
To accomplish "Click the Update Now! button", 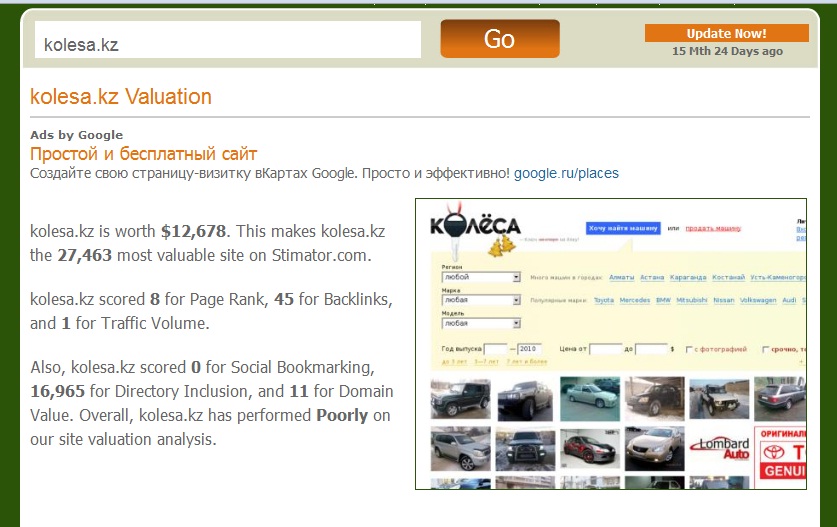I will [x=727, y=33].
